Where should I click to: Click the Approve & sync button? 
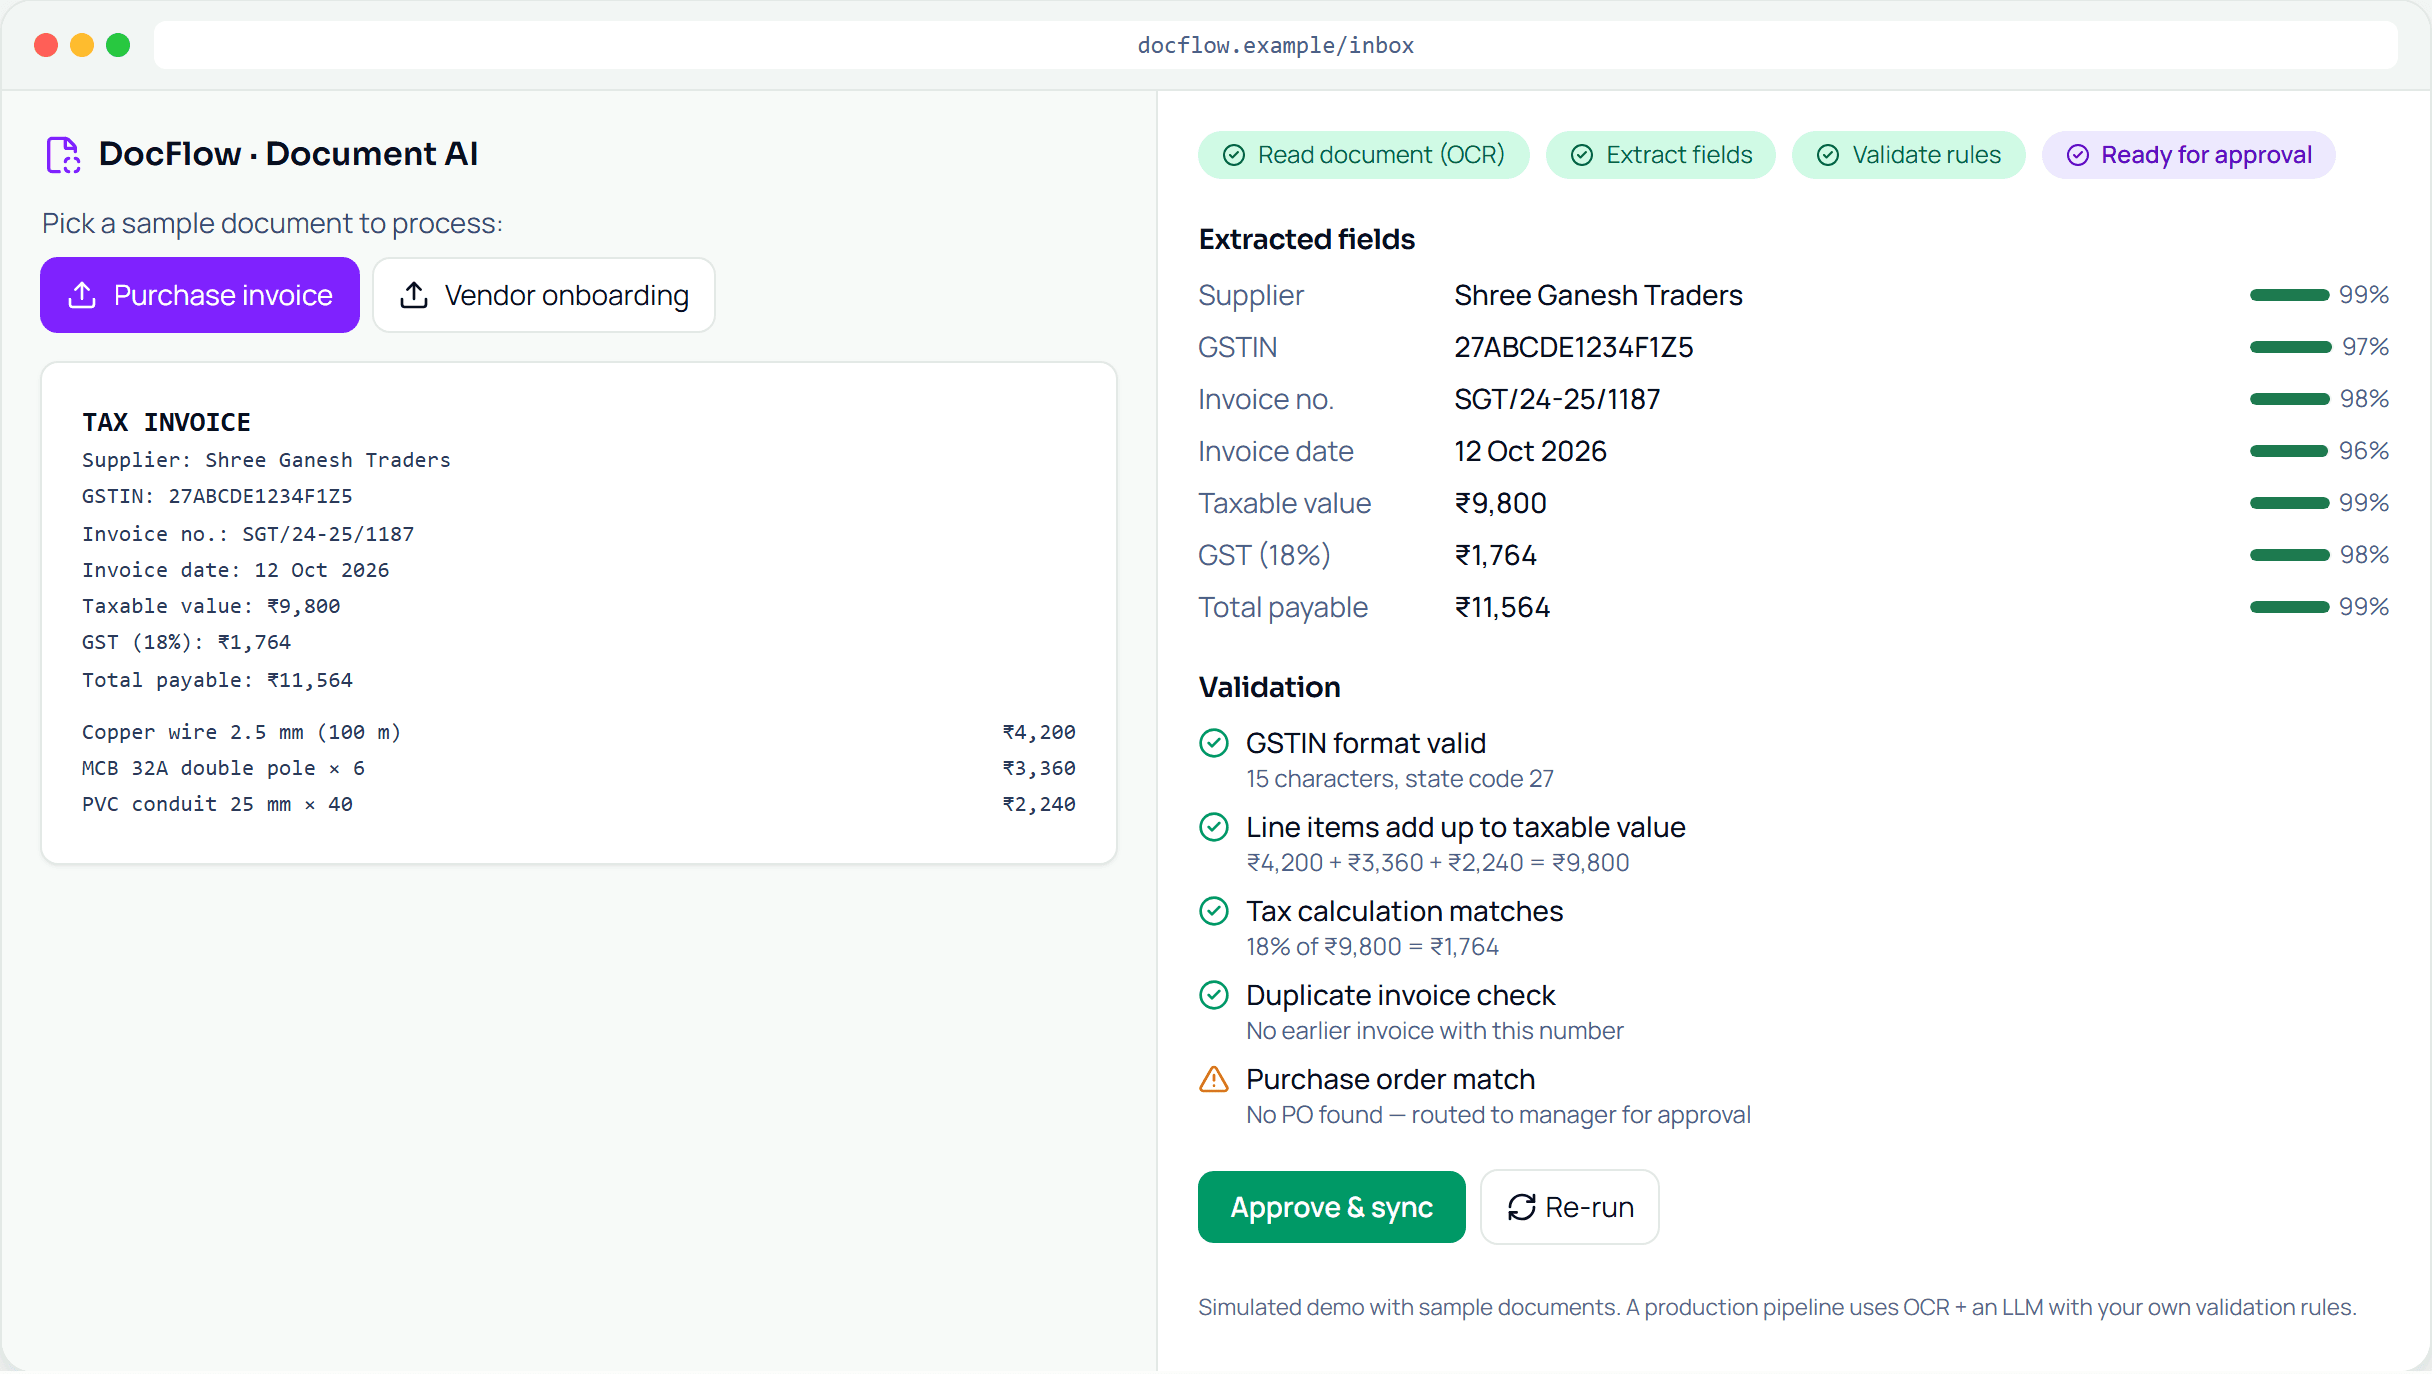pos(1332,1207)
